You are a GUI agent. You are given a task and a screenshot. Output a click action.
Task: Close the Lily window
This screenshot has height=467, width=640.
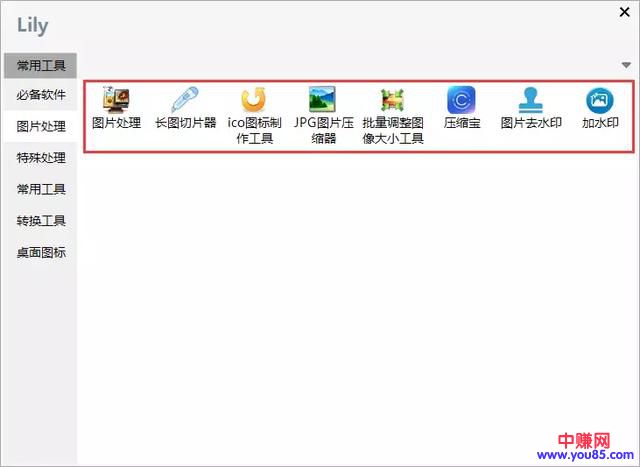(x=624, y=12)
